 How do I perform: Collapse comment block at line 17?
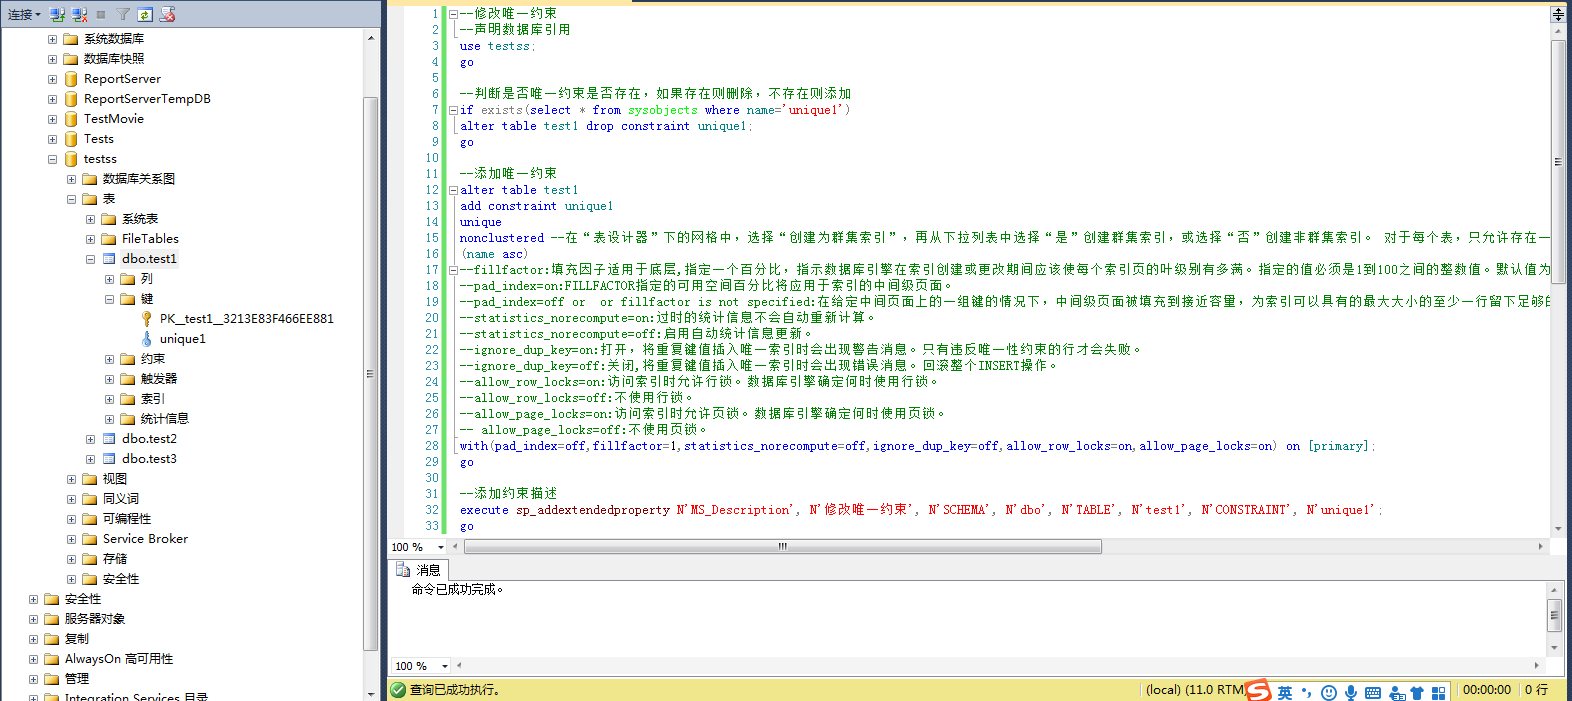click(453, 270)
